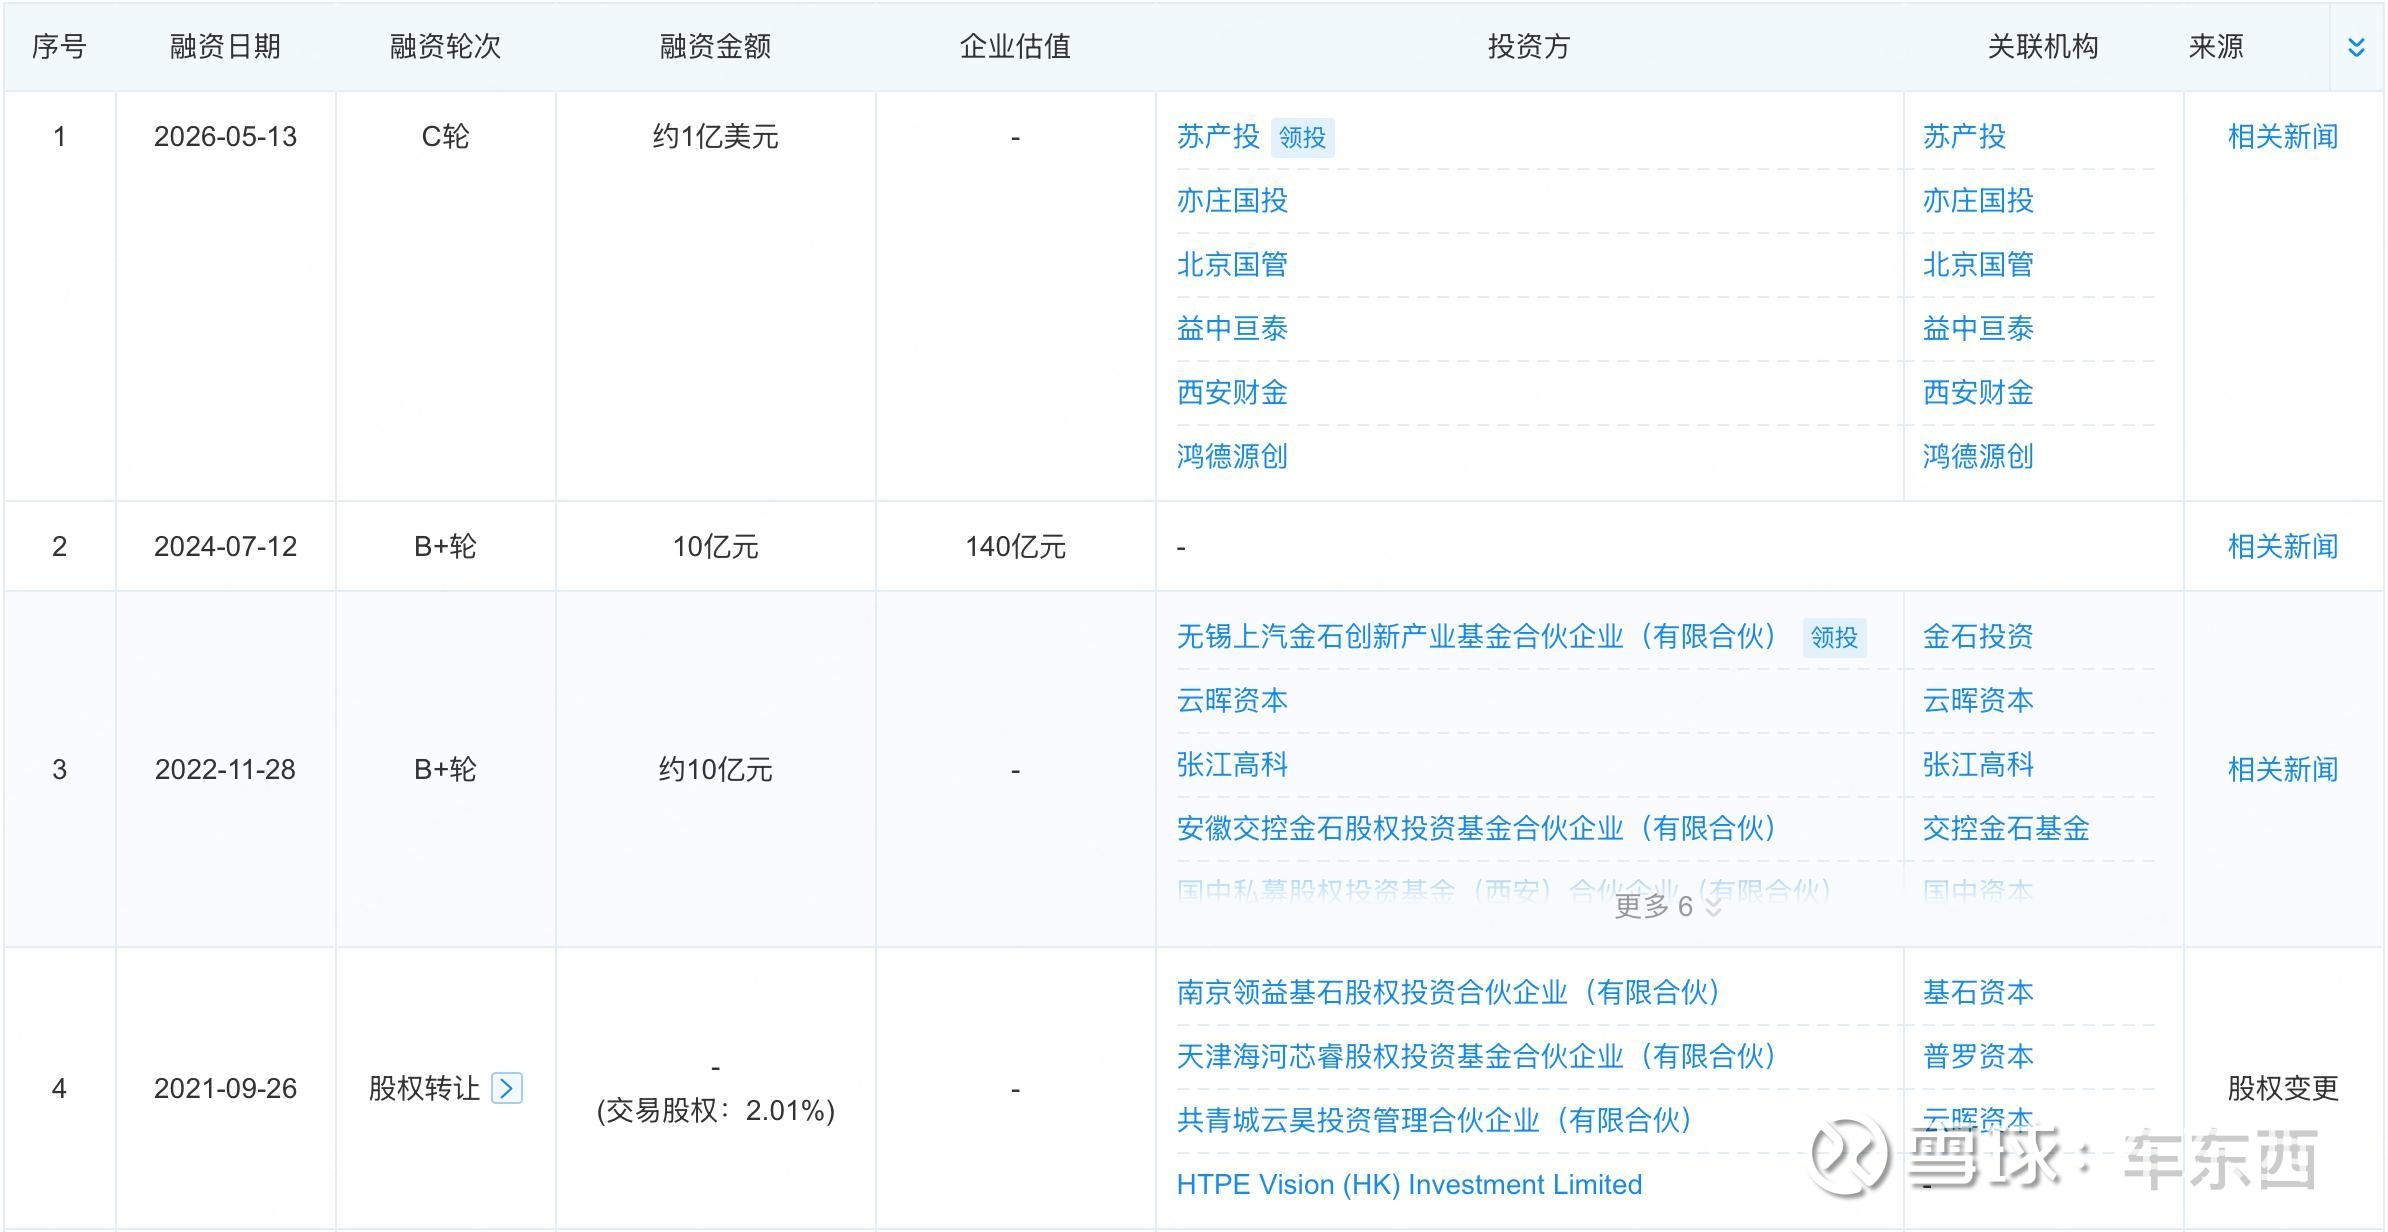Viewport: 2388px width, 1232px height.
Task: Open the 交控金石基金 associated institution link
Action: [2006, 829]
